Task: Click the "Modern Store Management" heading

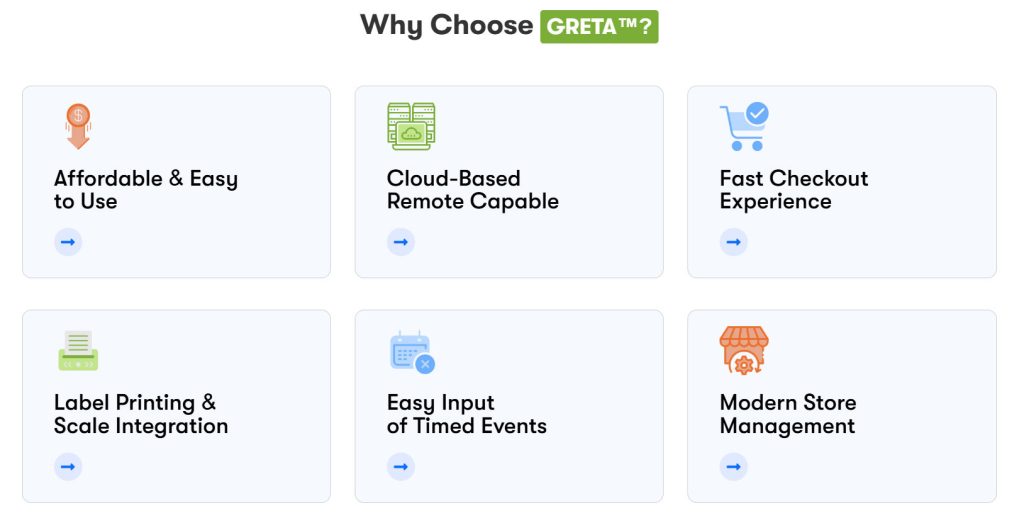Action: tap(788, 414)
